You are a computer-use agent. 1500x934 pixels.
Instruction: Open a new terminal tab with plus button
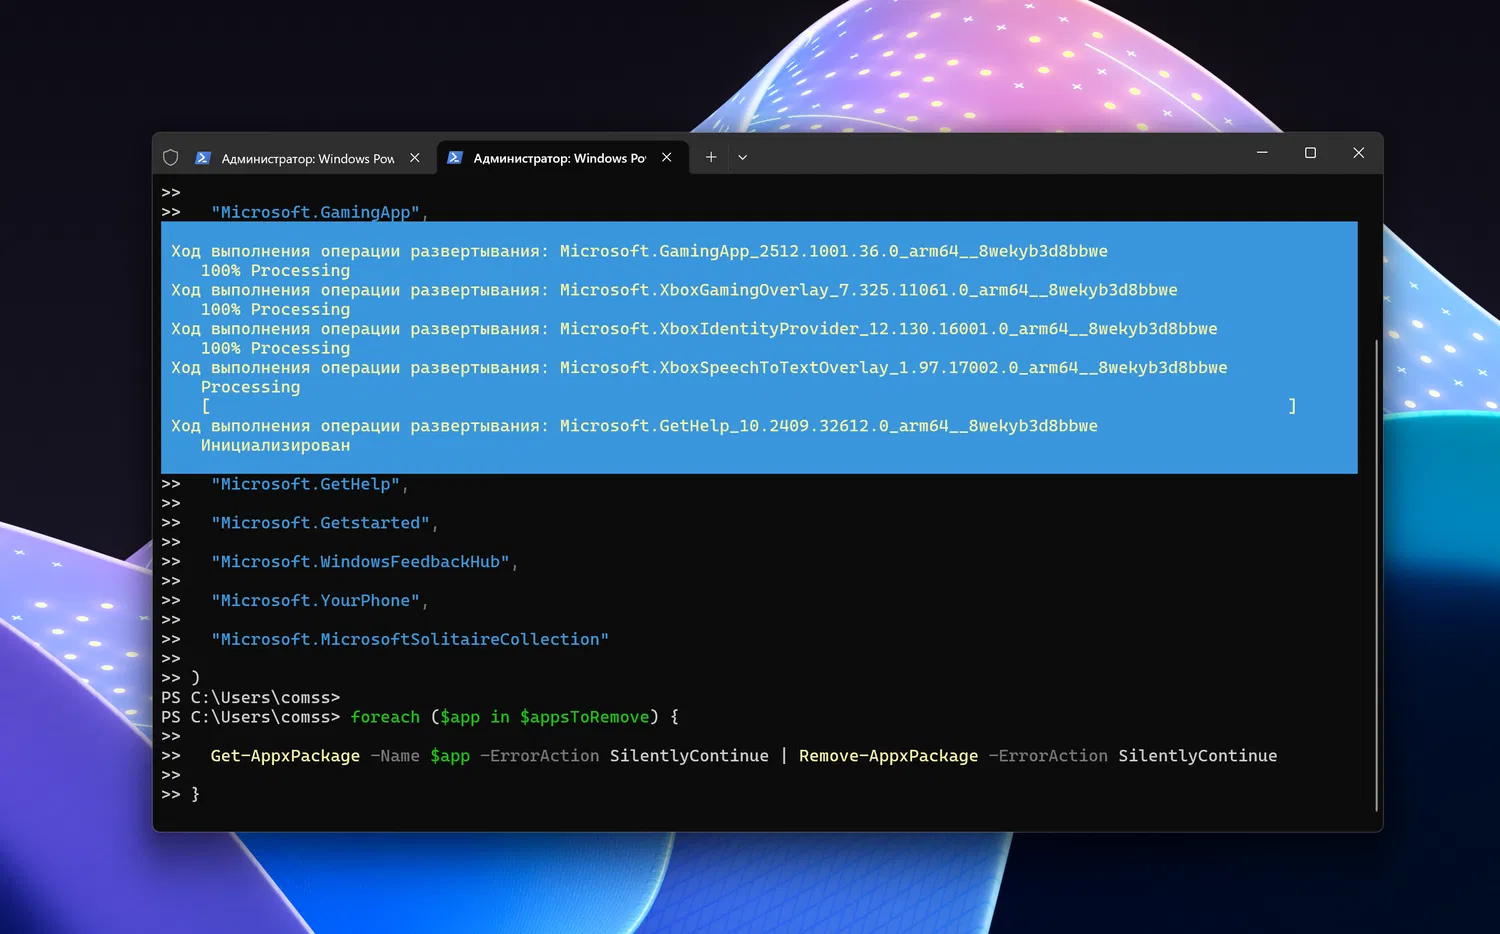(x=711, y=157)
